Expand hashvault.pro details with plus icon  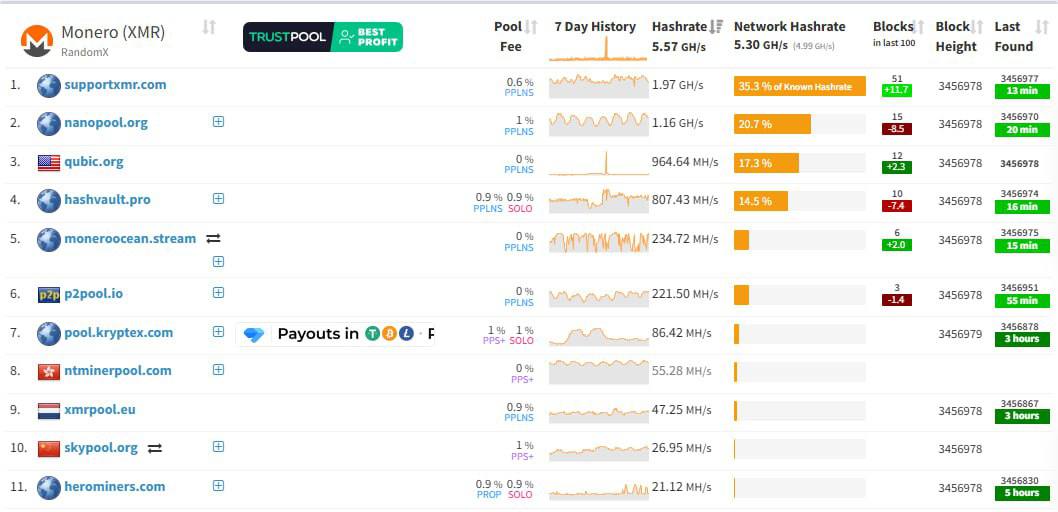[218, 198]
